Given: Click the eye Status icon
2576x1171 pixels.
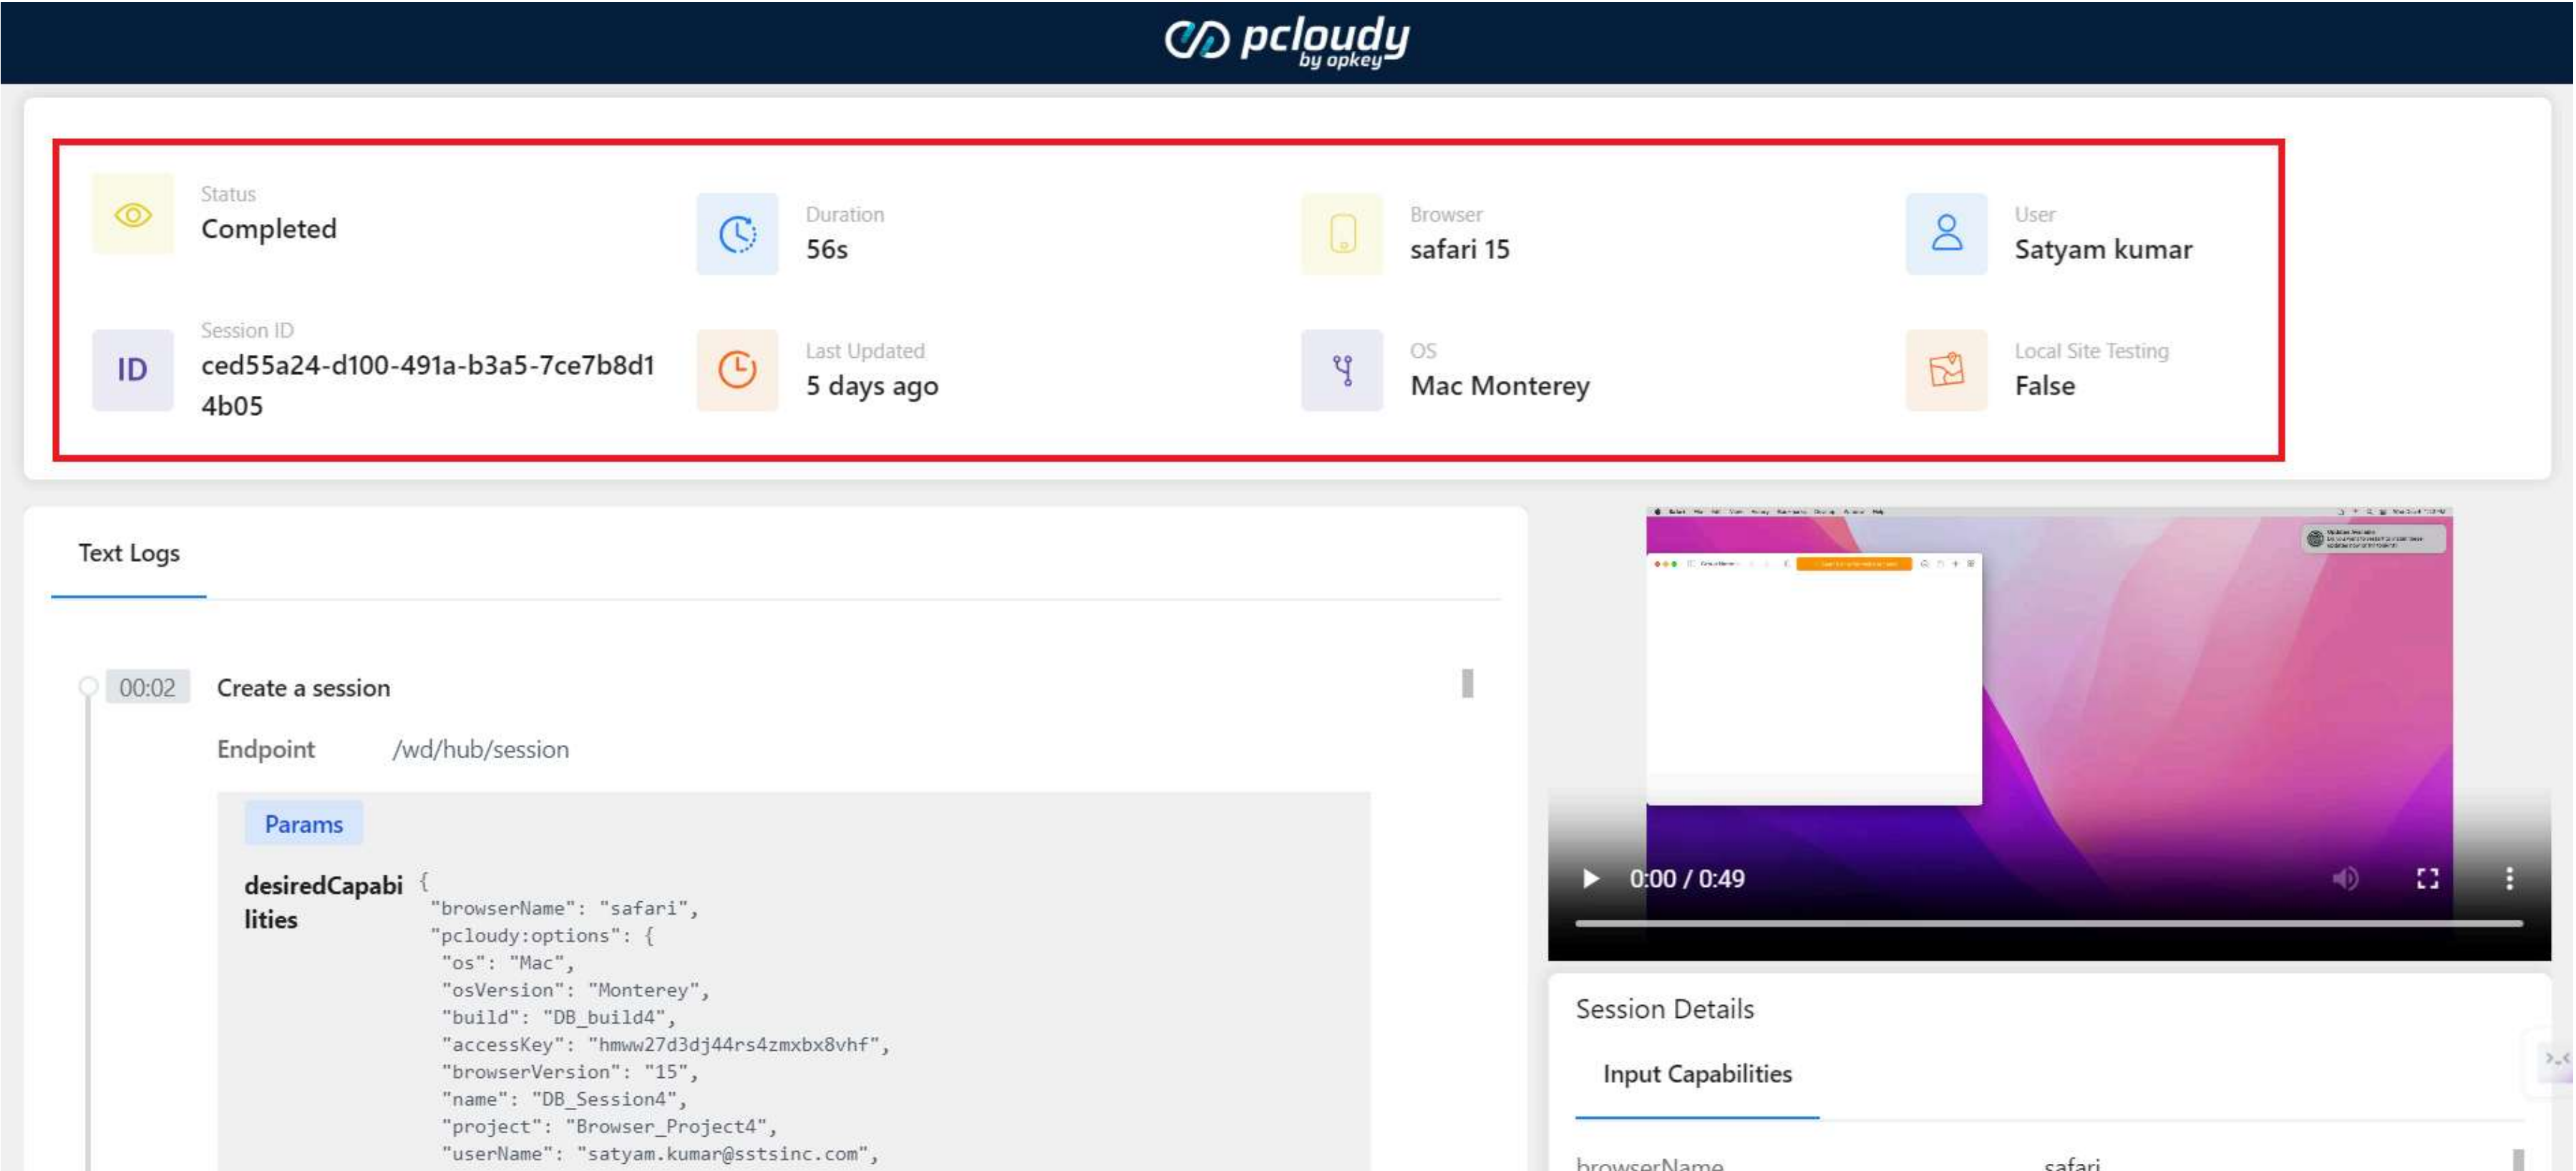Looking at the screenshot, I should tap(133, 214).
